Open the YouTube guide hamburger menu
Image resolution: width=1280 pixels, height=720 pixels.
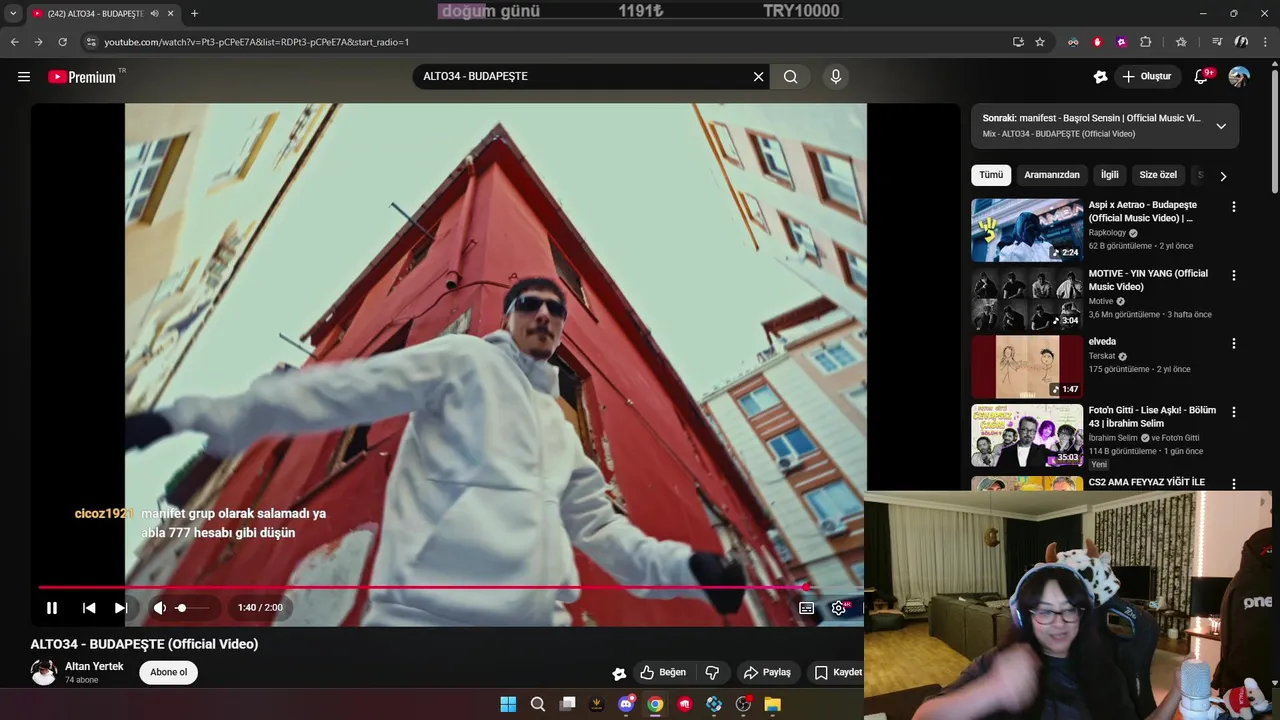[24, 76]
